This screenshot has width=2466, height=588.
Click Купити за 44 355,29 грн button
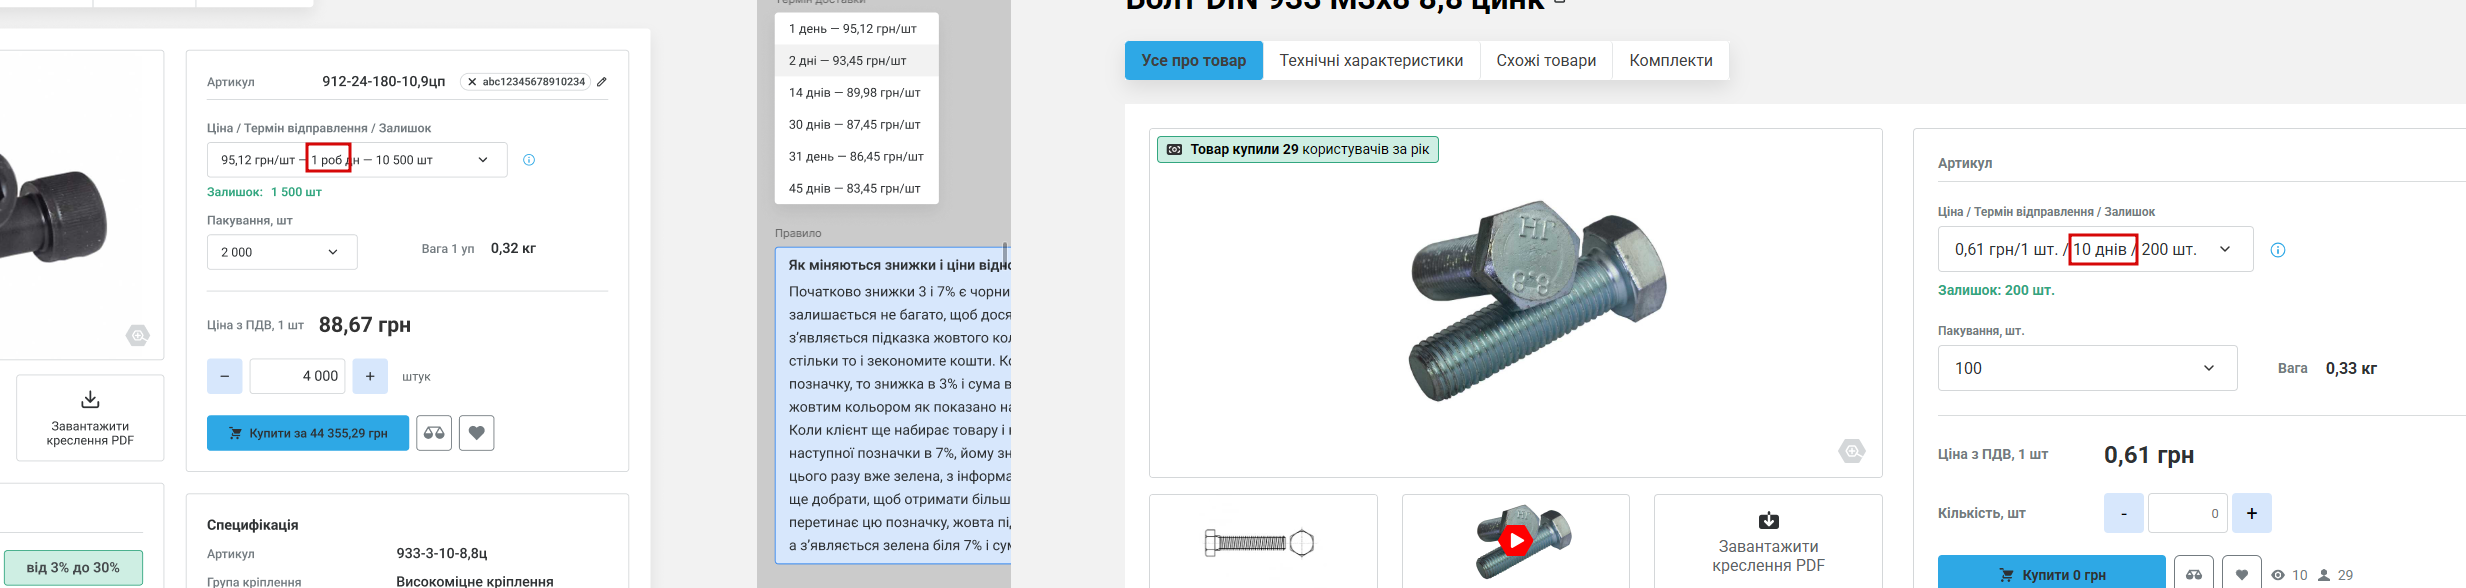click(x=308, y=433)
